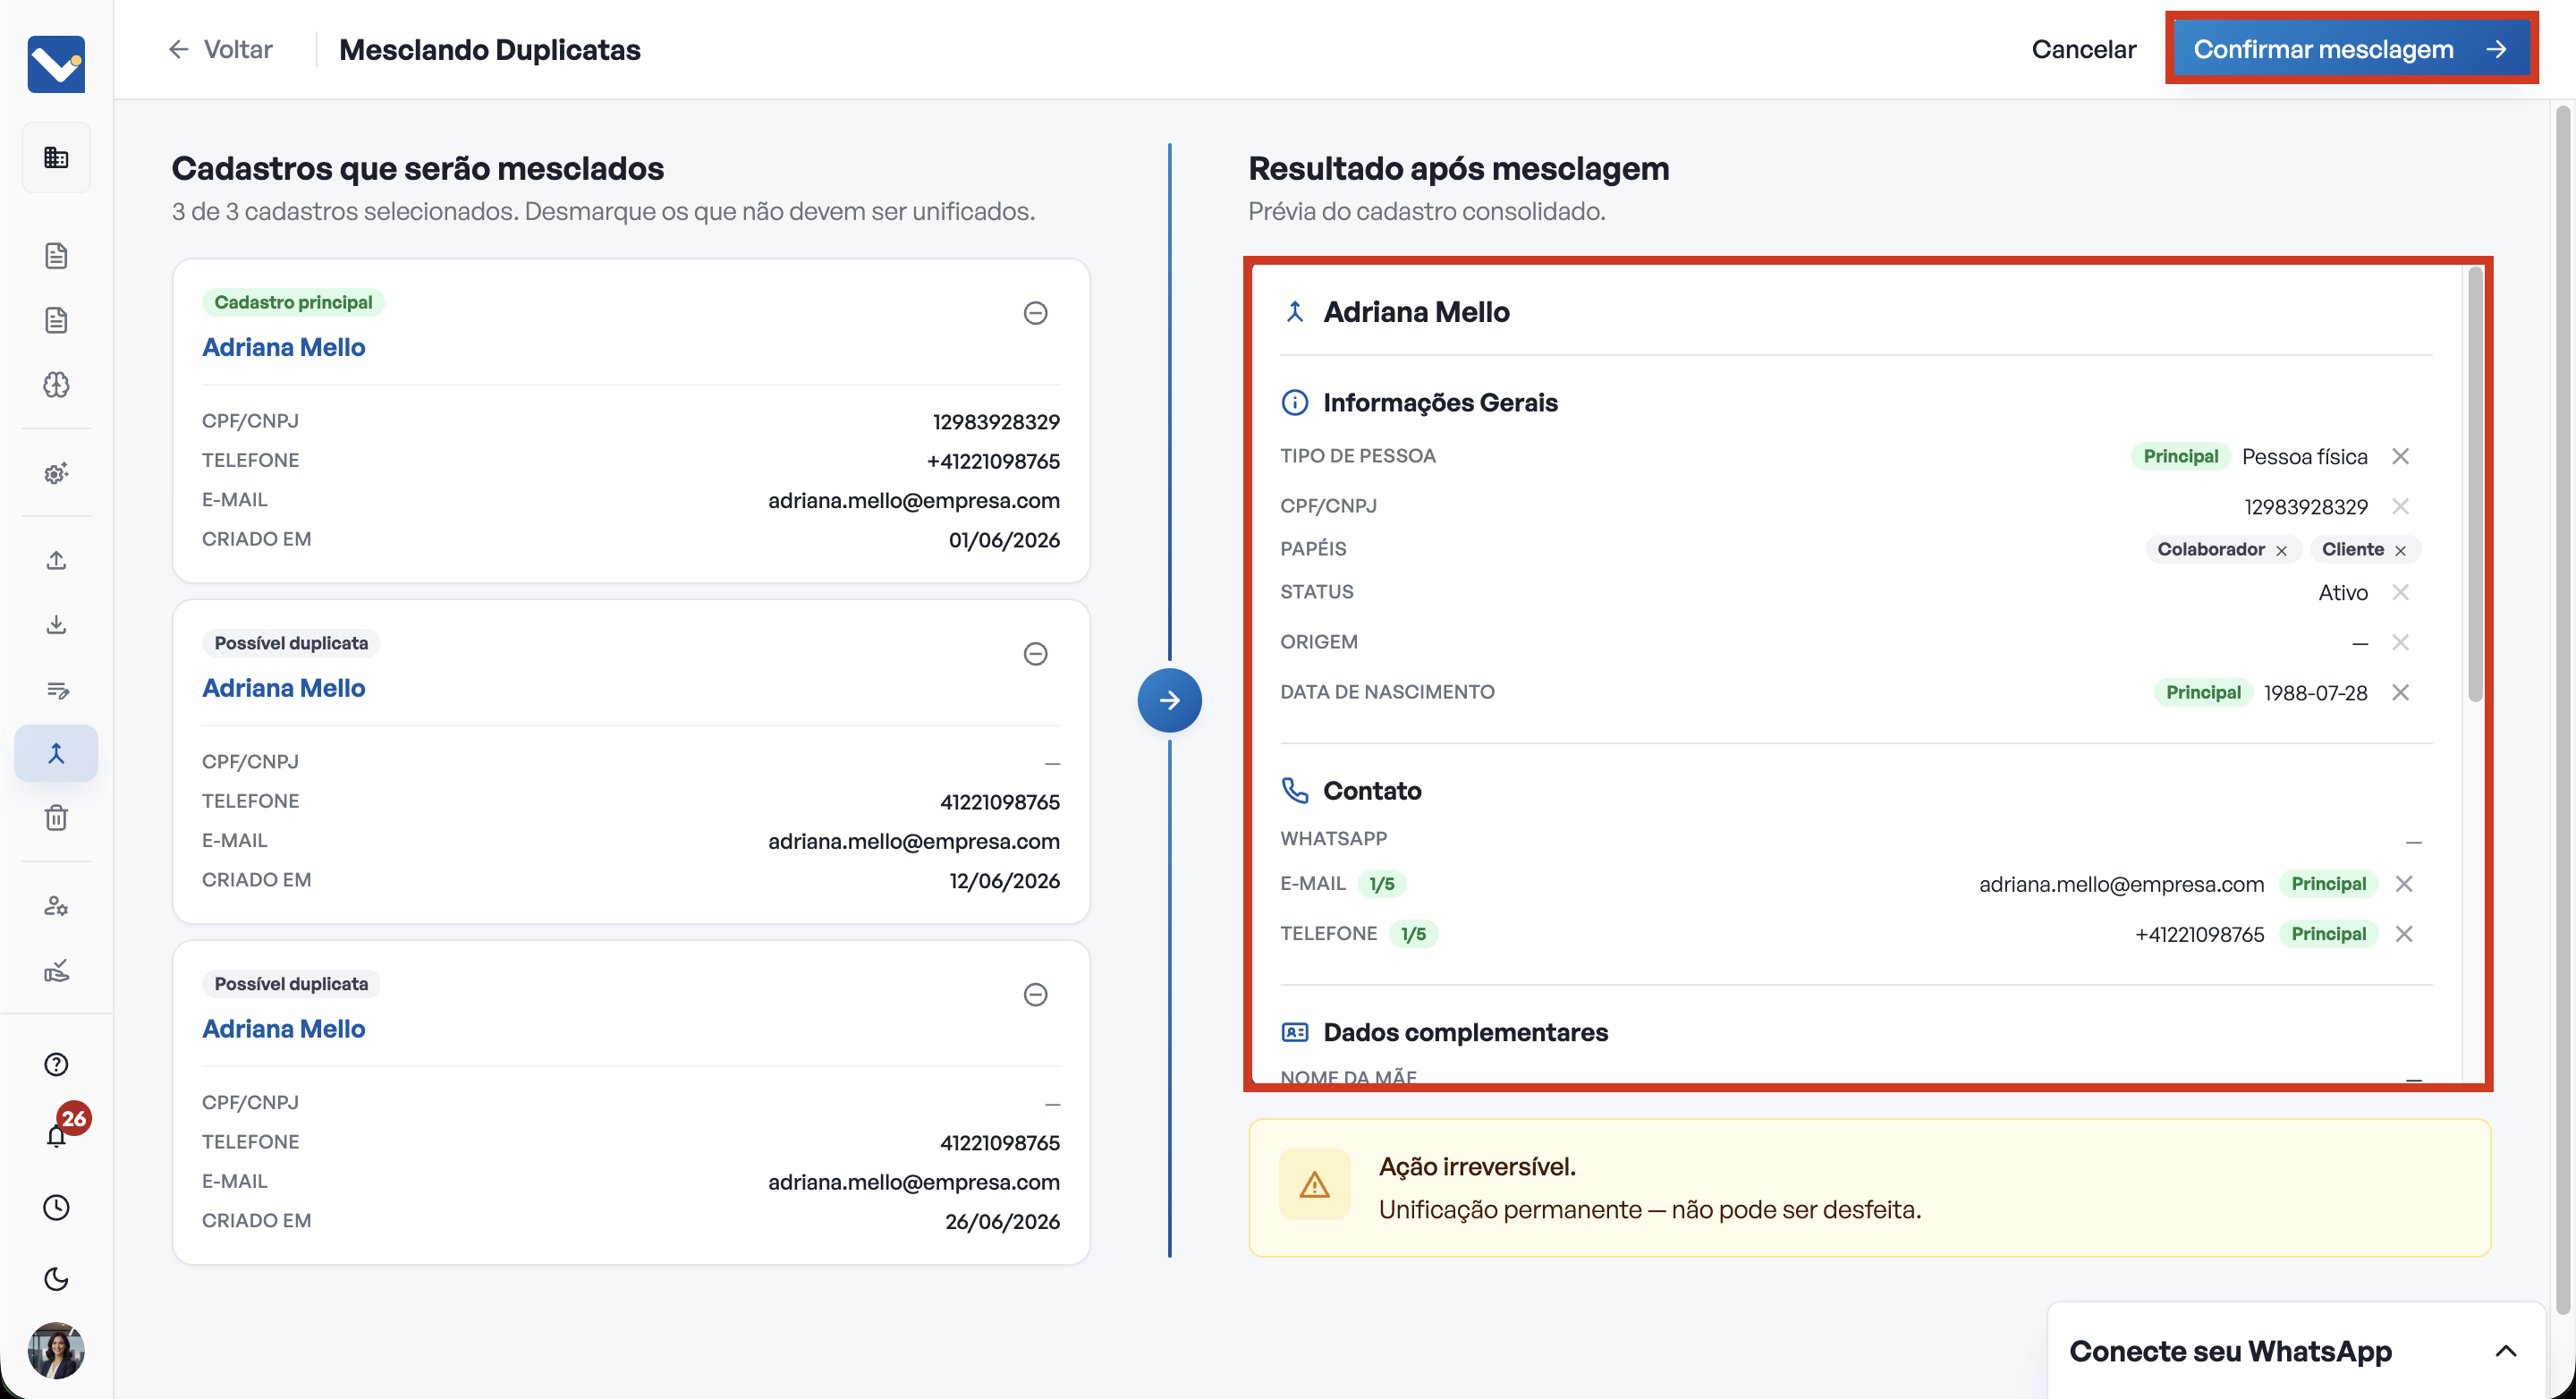Viewport: 2576px width, 1399px height.
Task: Open Adriana Mello link in Cadastro principal card
Action: click(x=284, y=347)
